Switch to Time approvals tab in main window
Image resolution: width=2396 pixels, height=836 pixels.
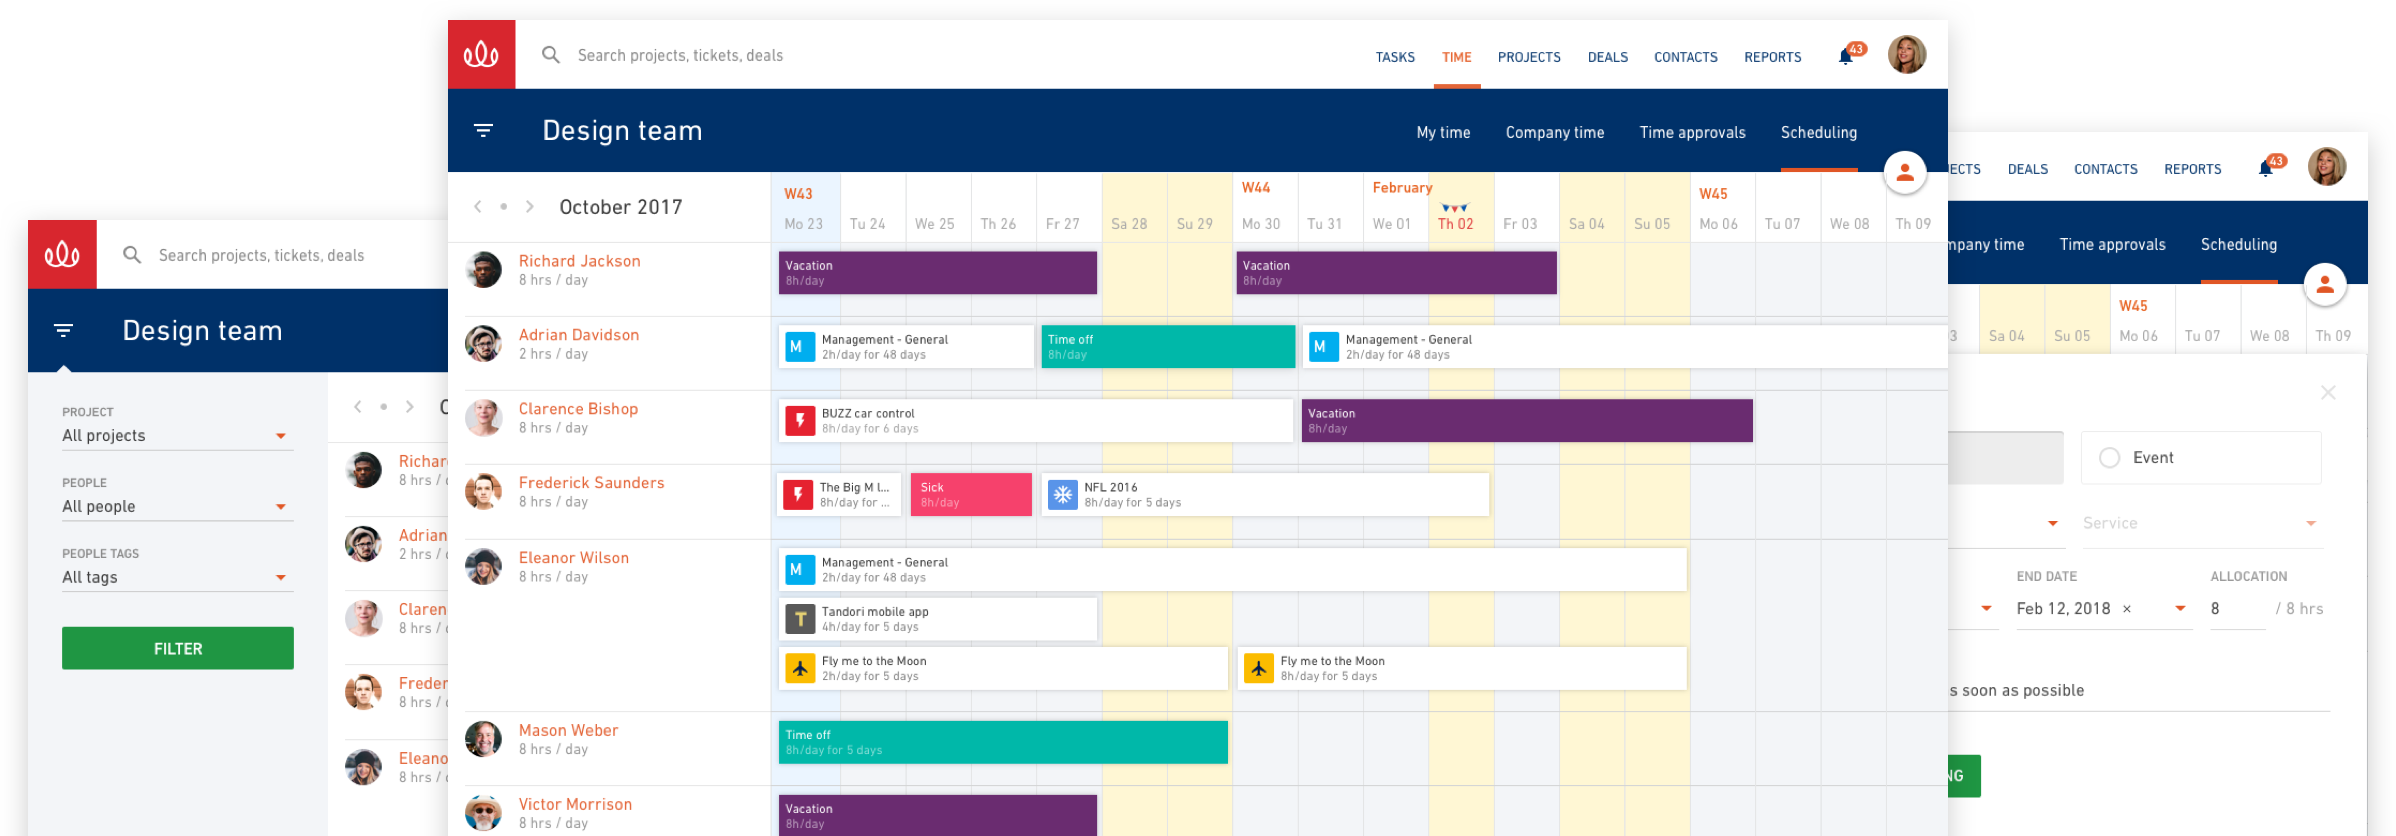coord(1692,132)
